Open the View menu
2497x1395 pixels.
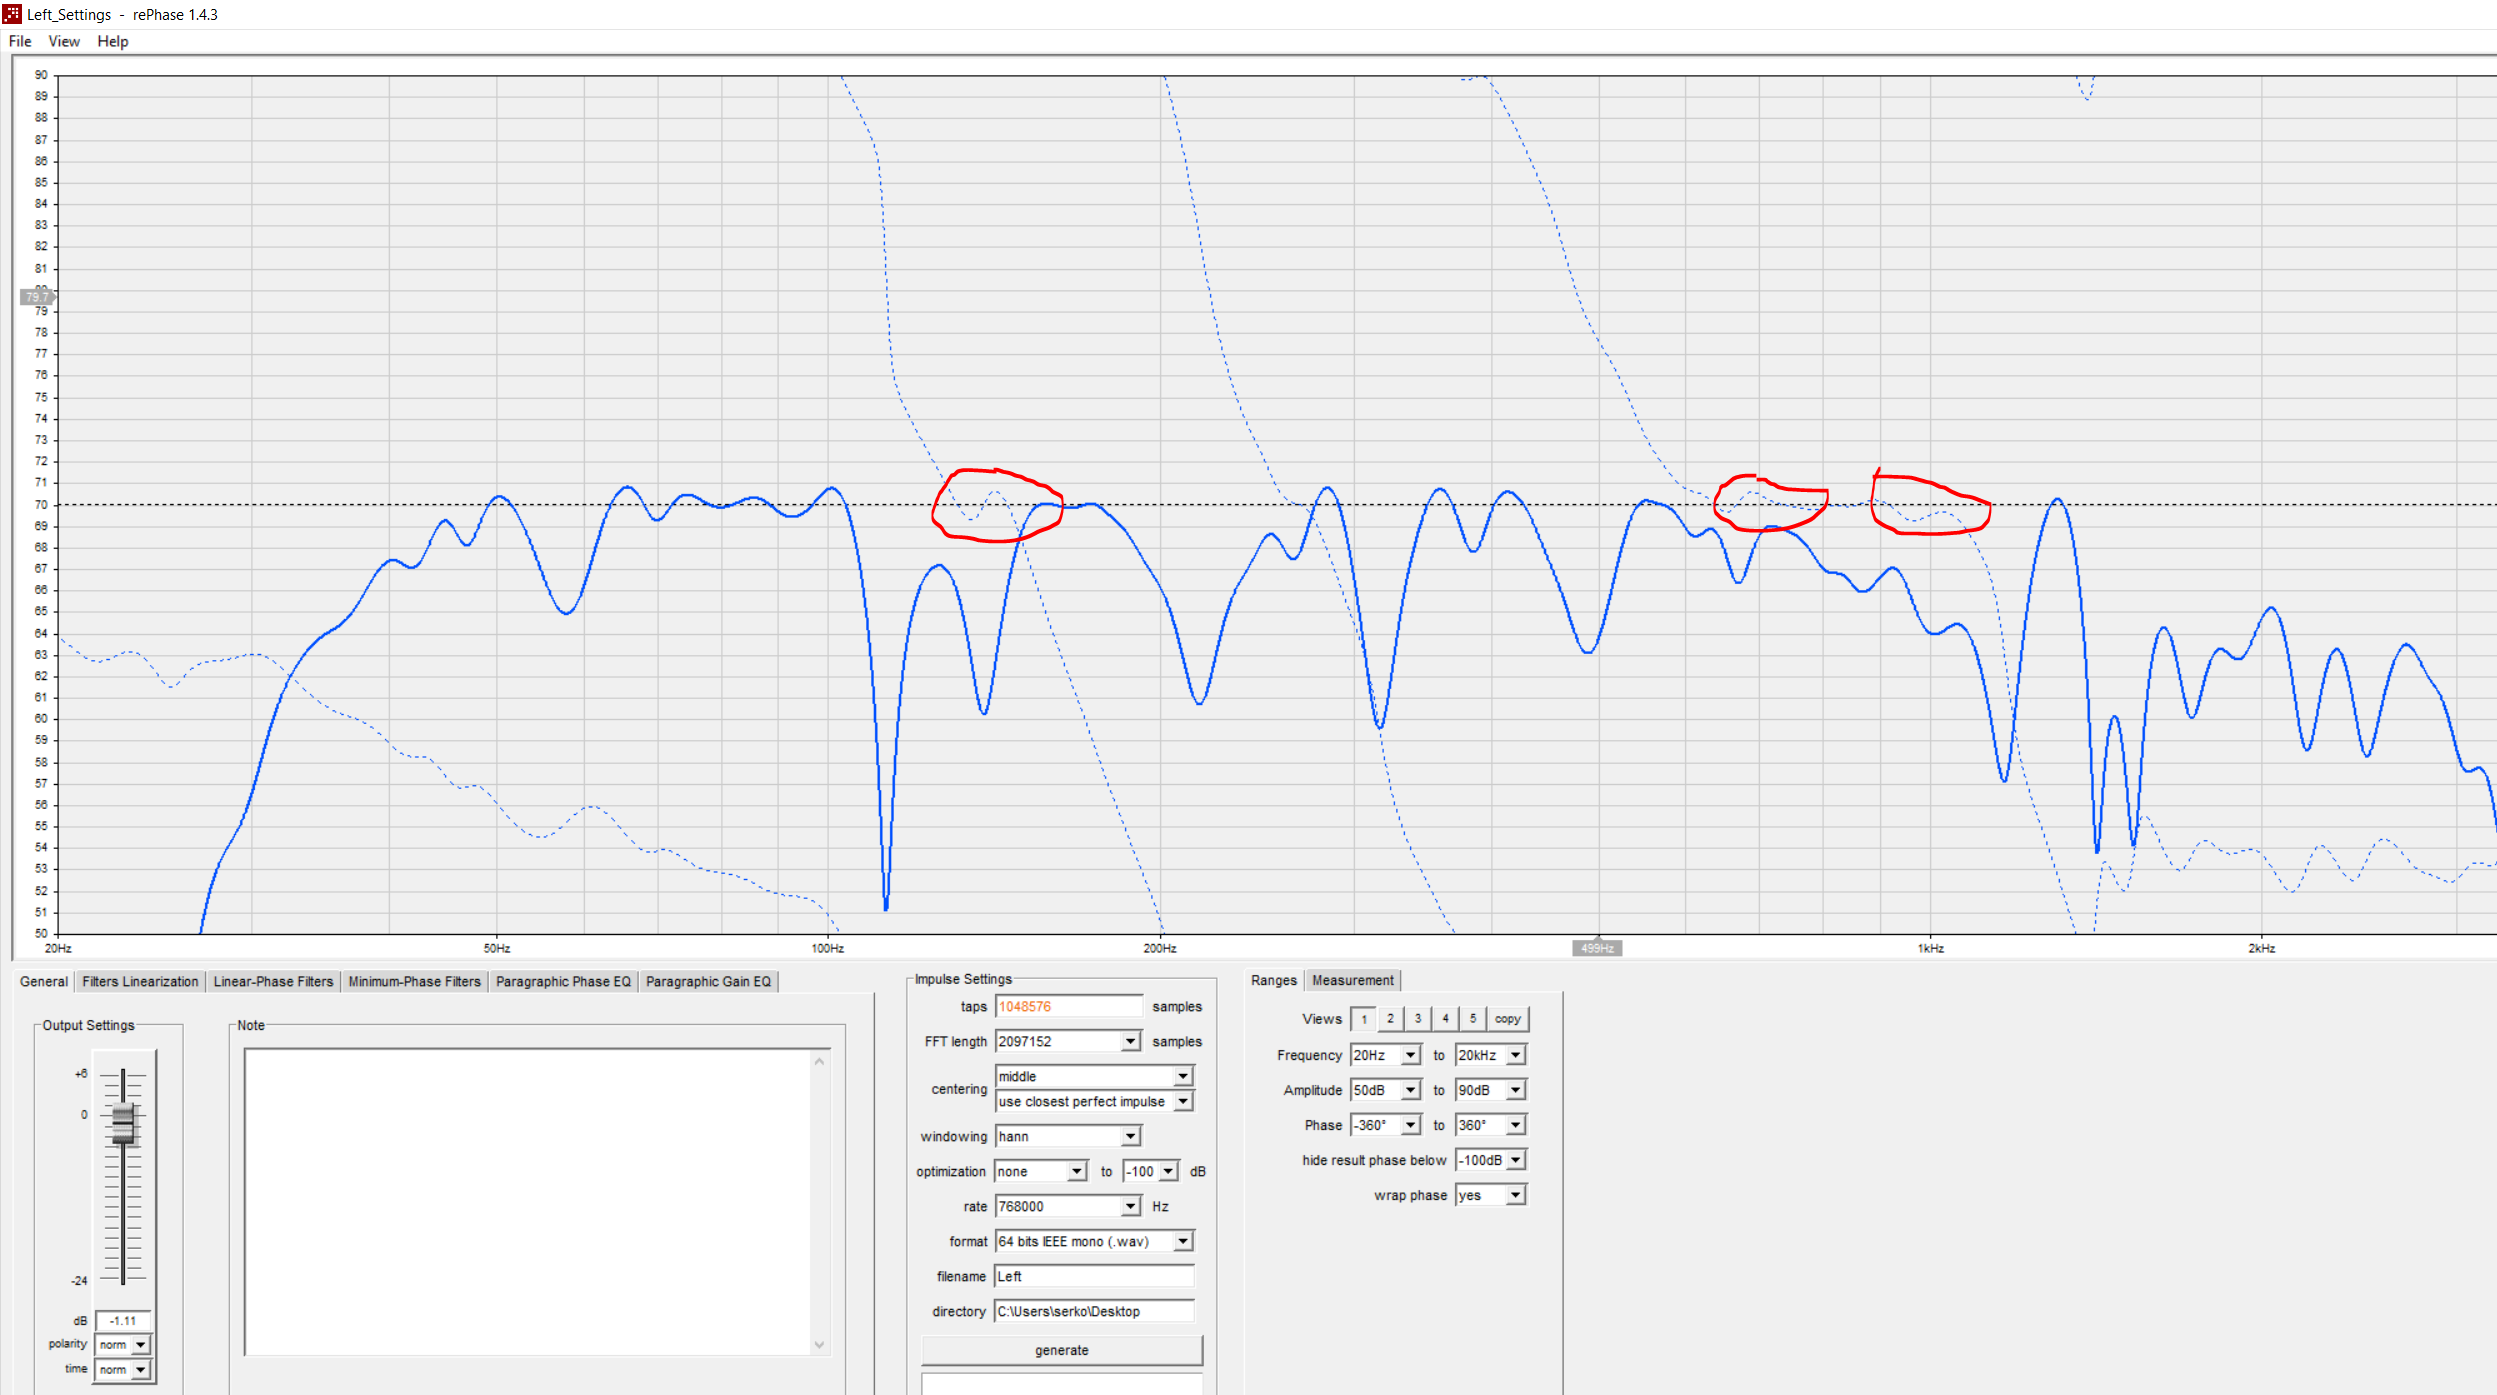[64, 41]
